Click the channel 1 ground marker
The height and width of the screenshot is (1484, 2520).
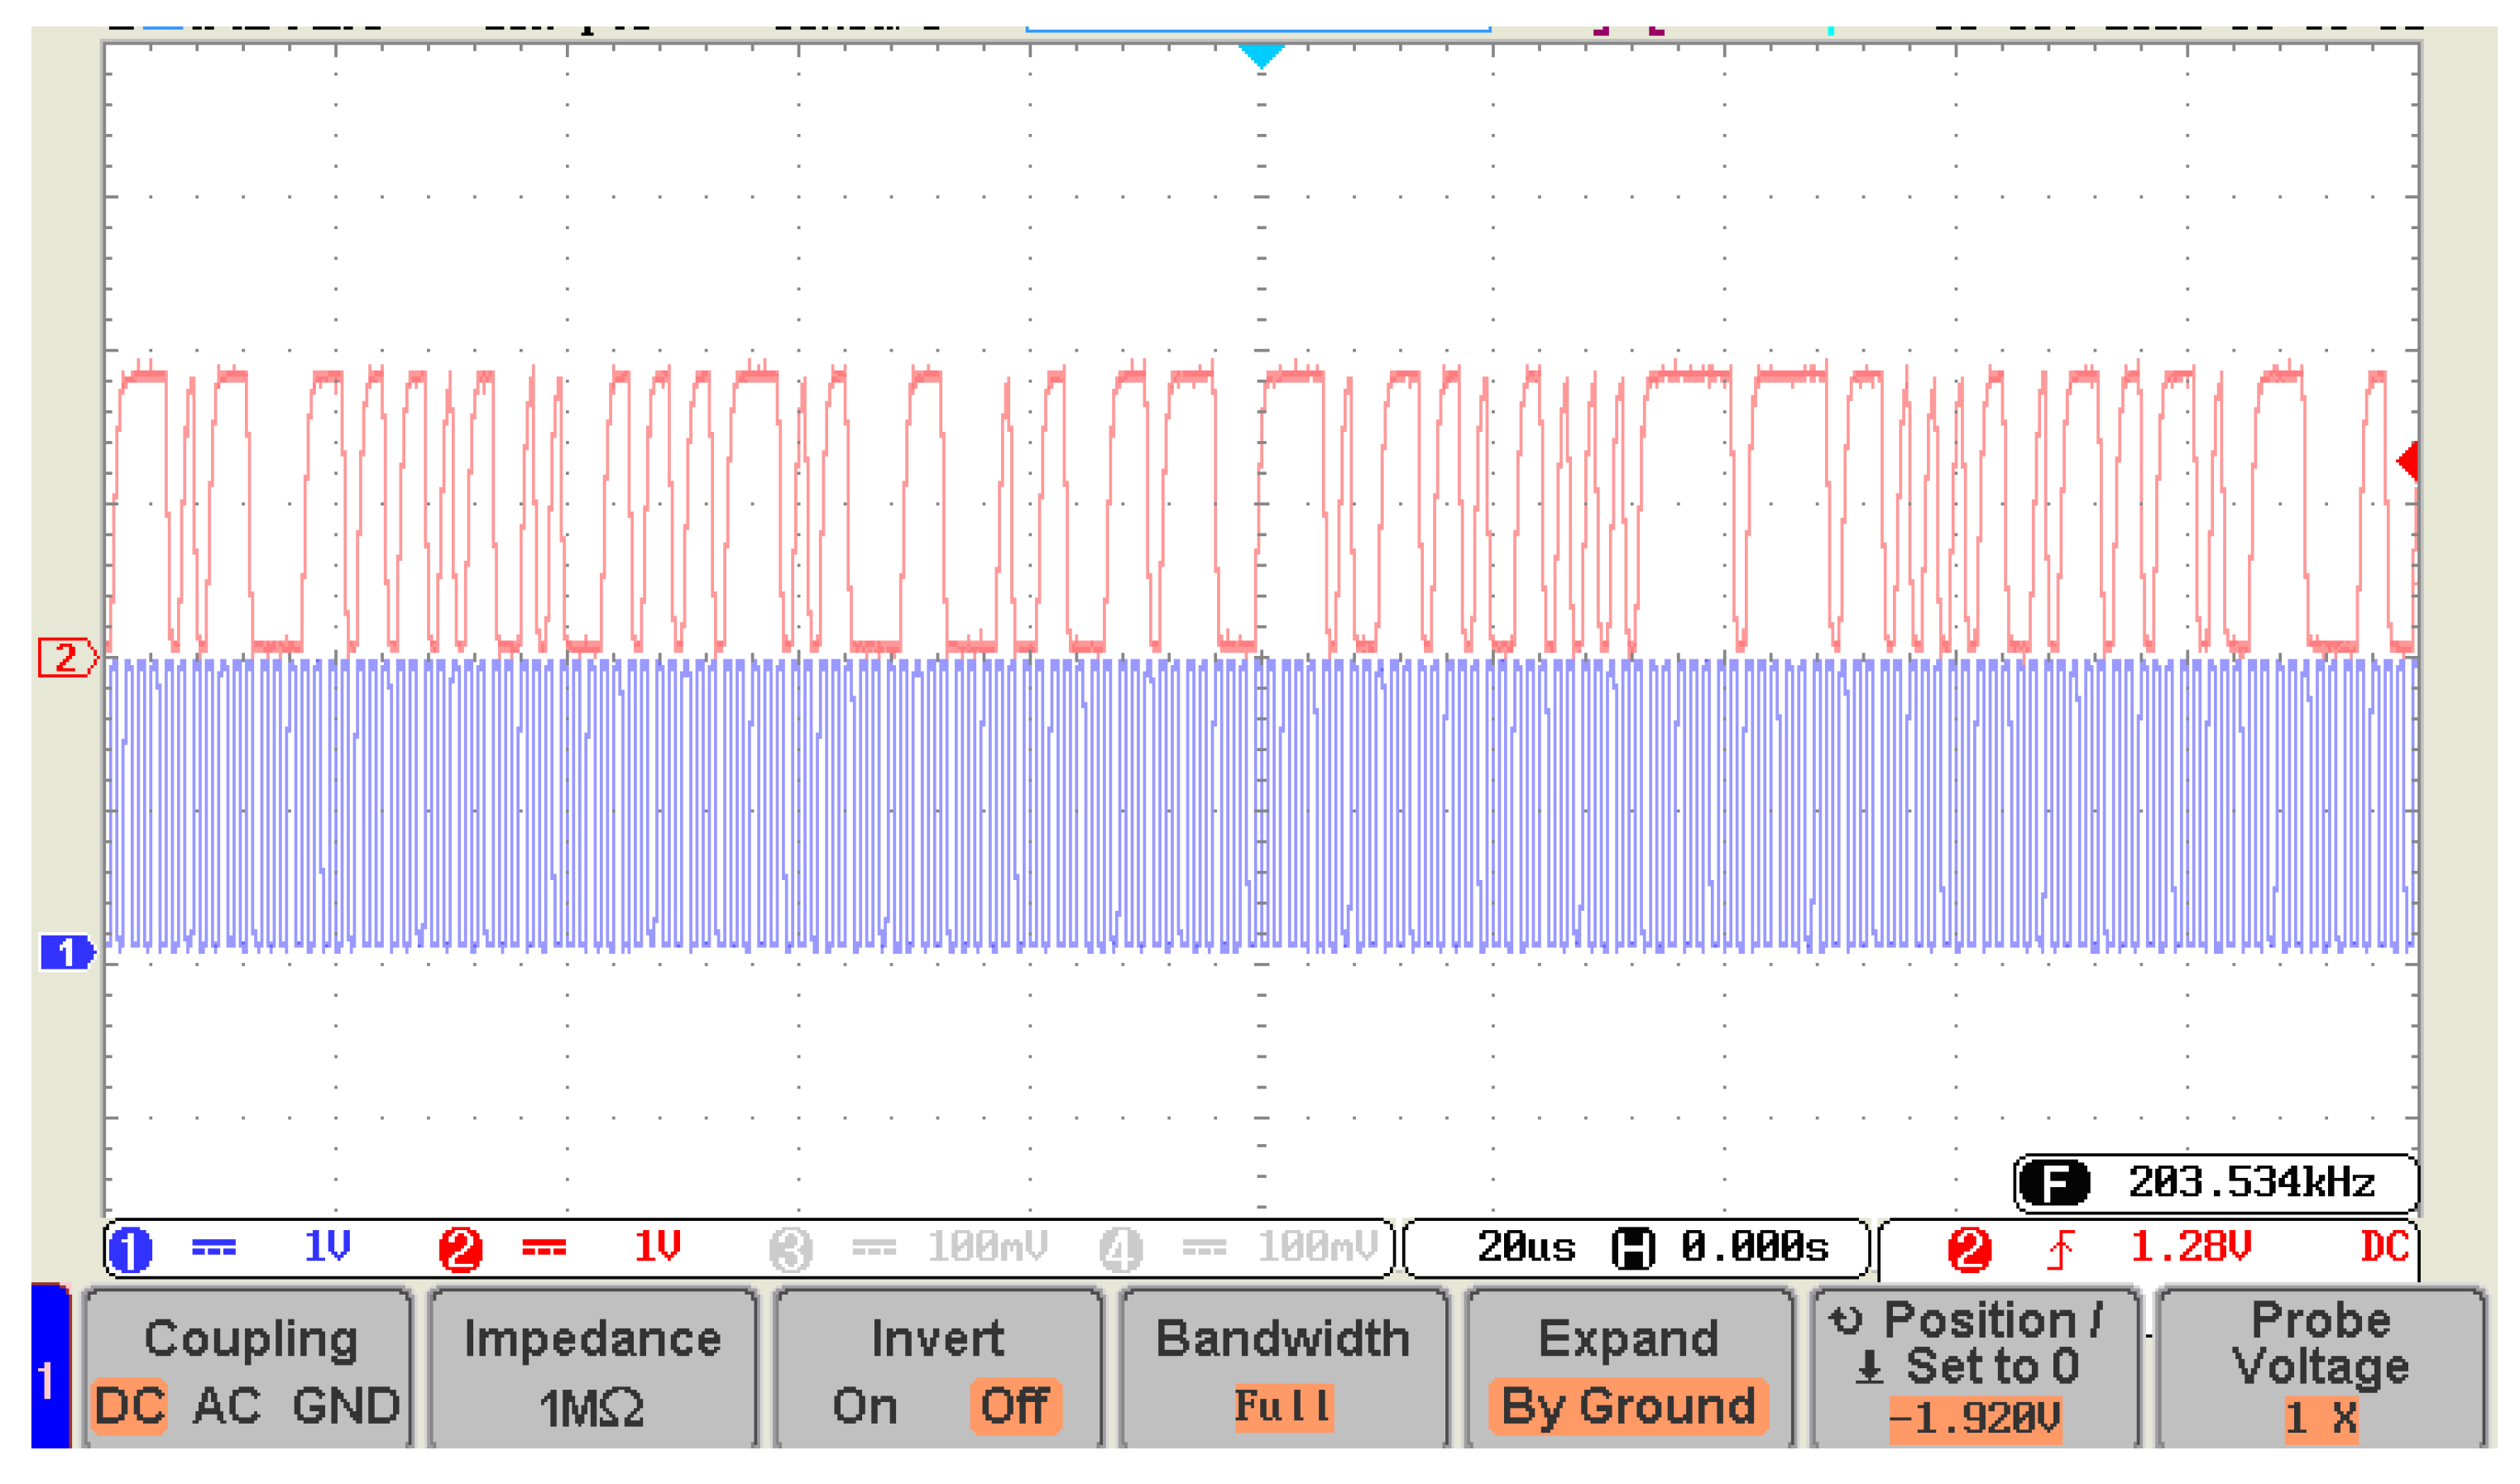(66, 953)
